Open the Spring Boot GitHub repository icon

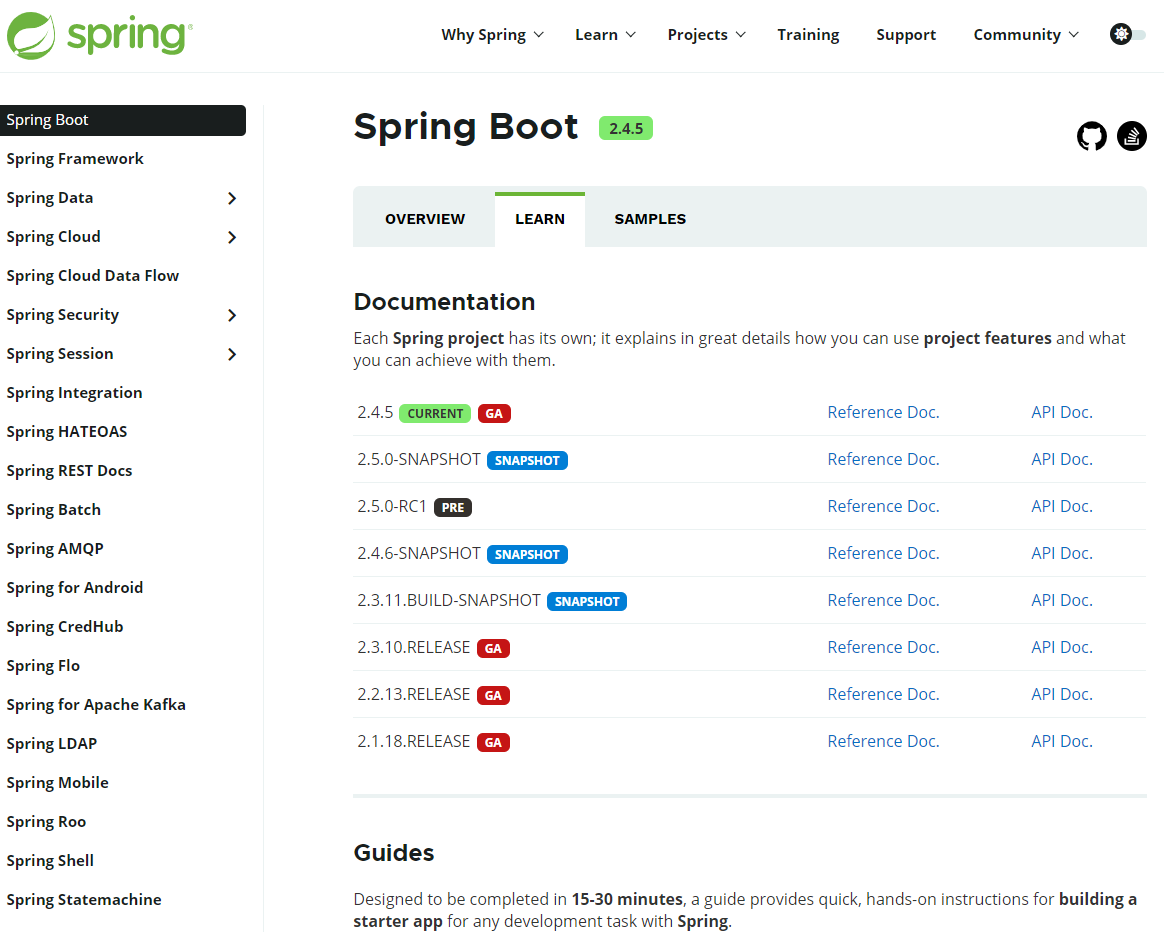click(x=1091, y=136)
